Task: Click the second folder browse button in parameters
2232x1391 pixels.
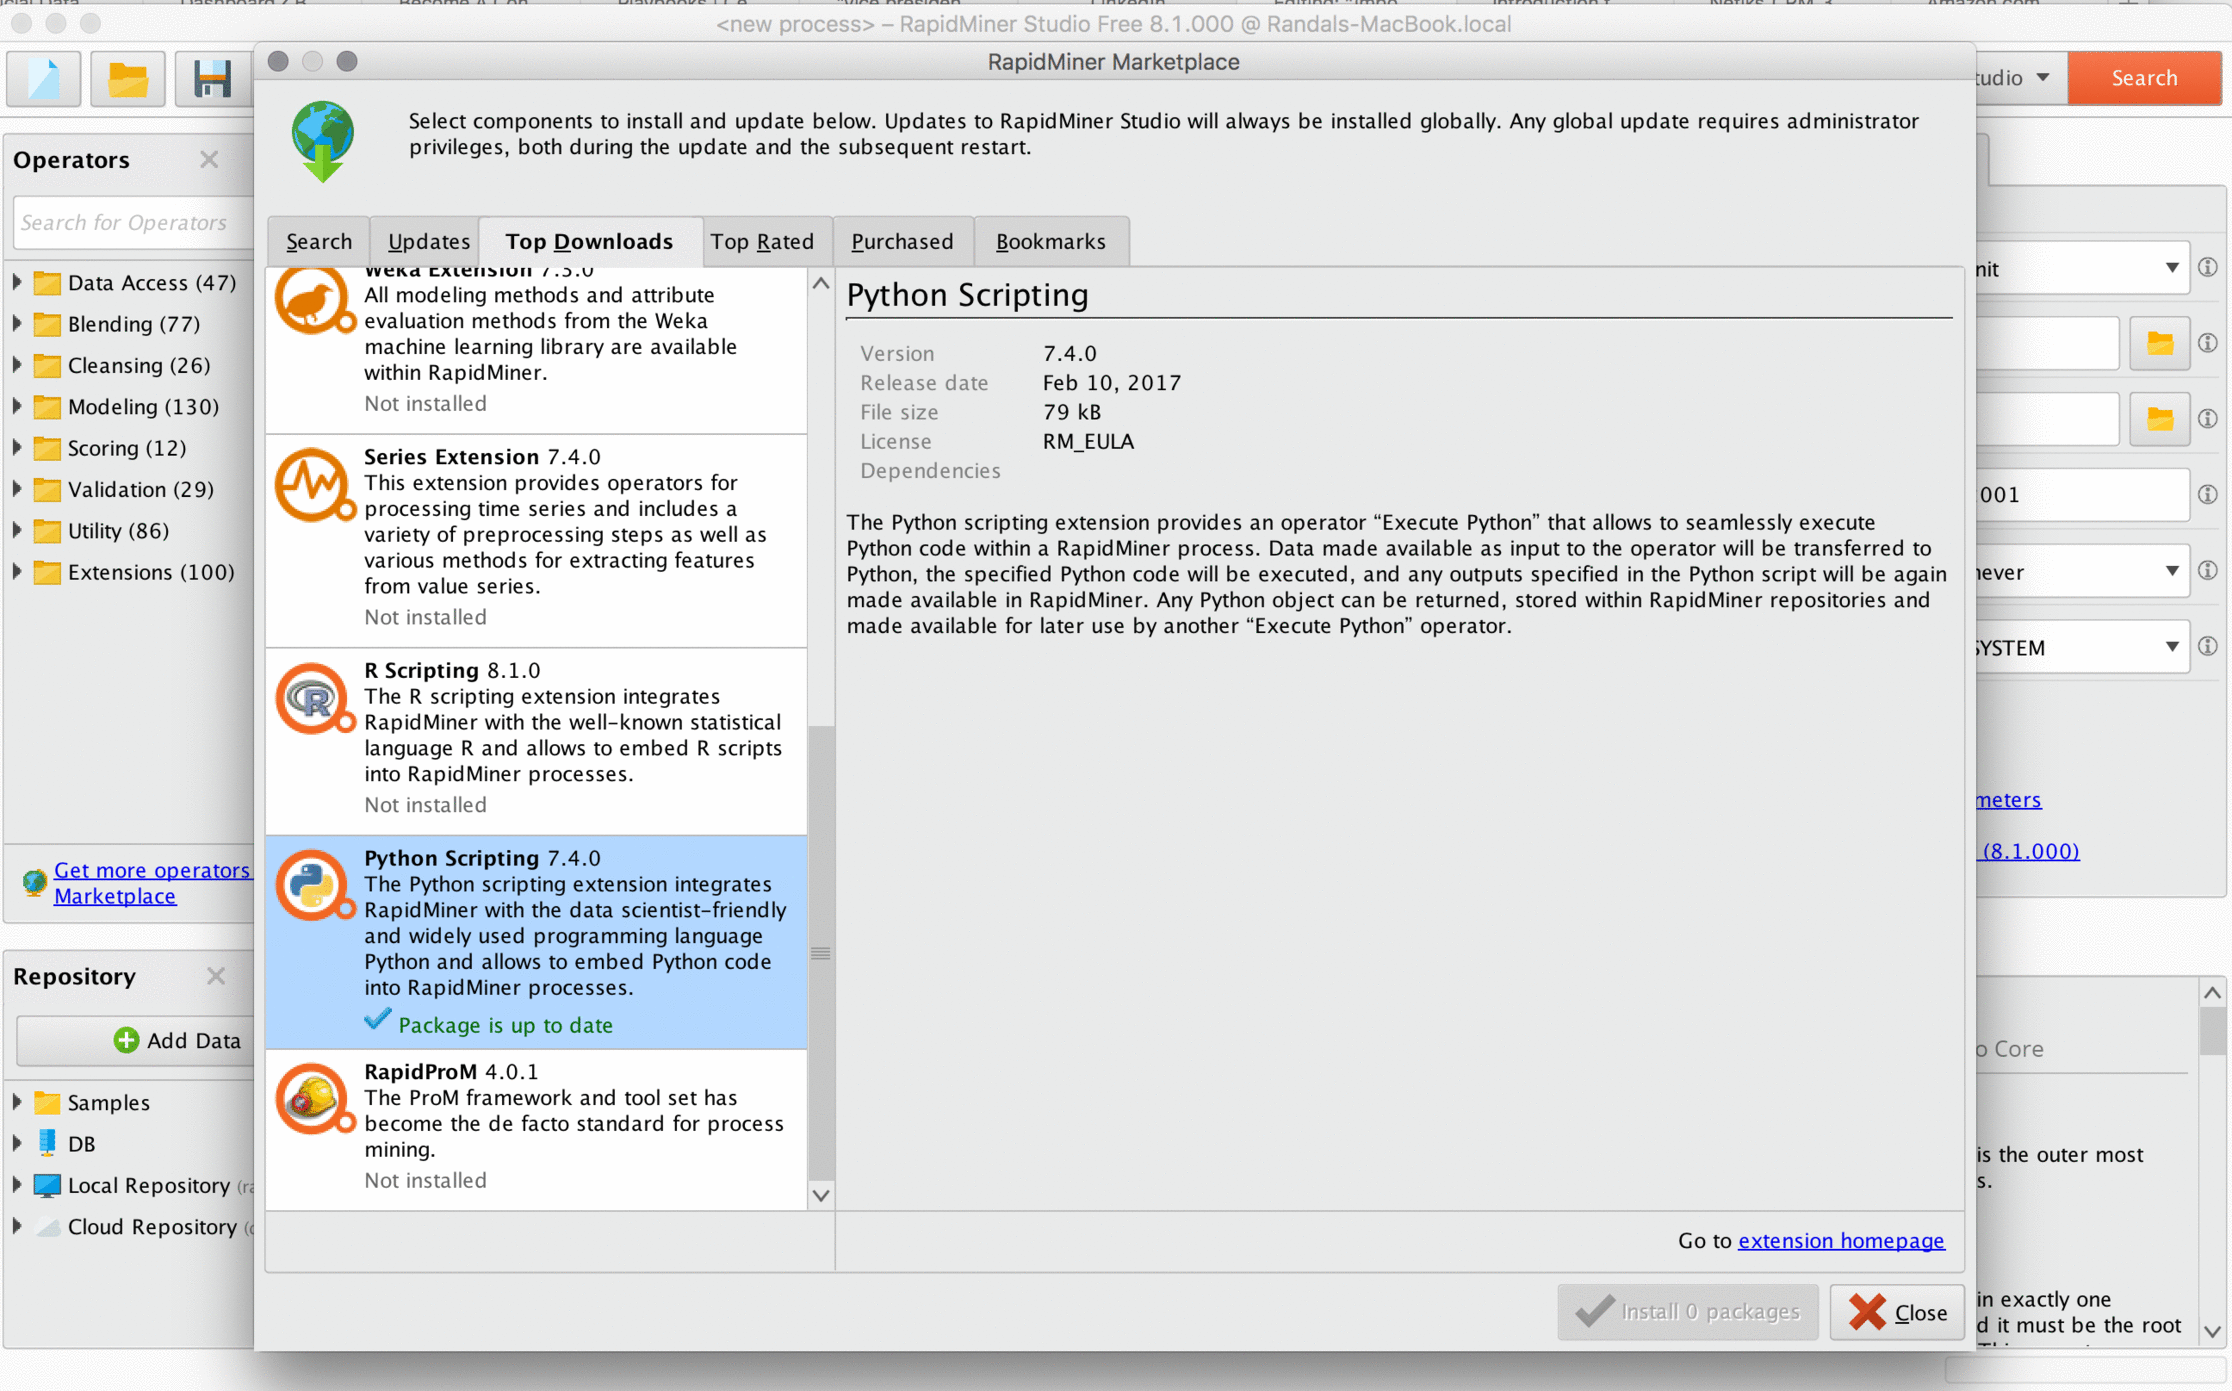Action: [x=2160, y=418]
